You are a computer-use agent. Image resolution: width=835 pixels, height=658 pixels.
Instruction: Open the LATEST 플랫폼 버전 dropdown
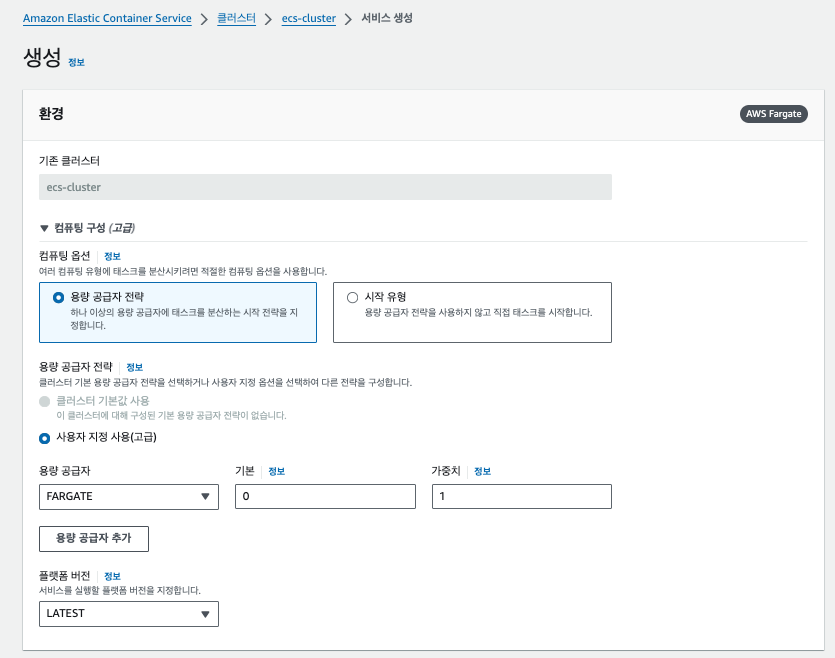(x=129, y=613)
